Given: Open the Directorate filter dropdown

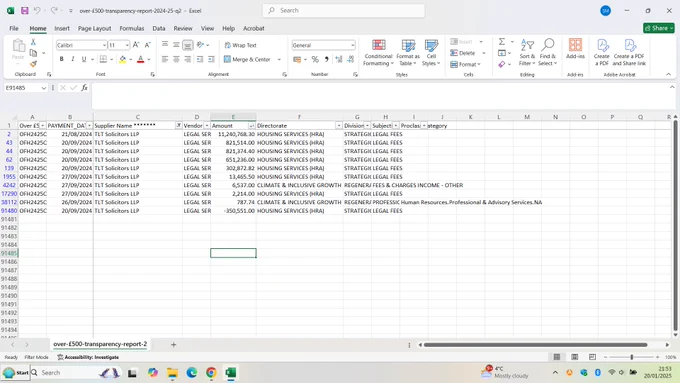Looking at the screenshot, I should click(339, 125).
